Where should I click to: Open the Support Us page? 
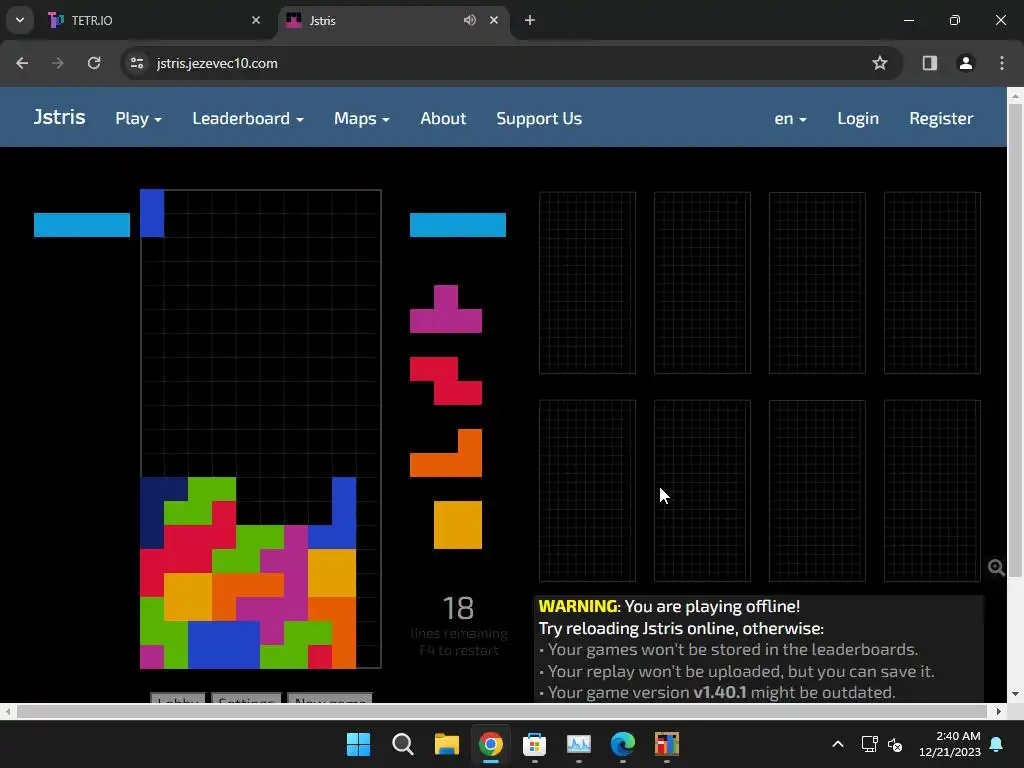(x=539, y=118)
